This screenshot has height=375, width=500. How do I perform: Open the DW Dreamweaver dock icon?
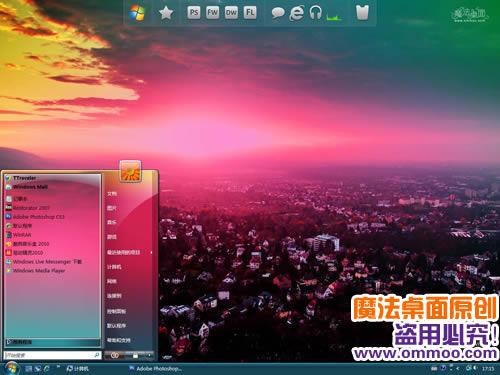pyautogui.click(x=231, y=13)
